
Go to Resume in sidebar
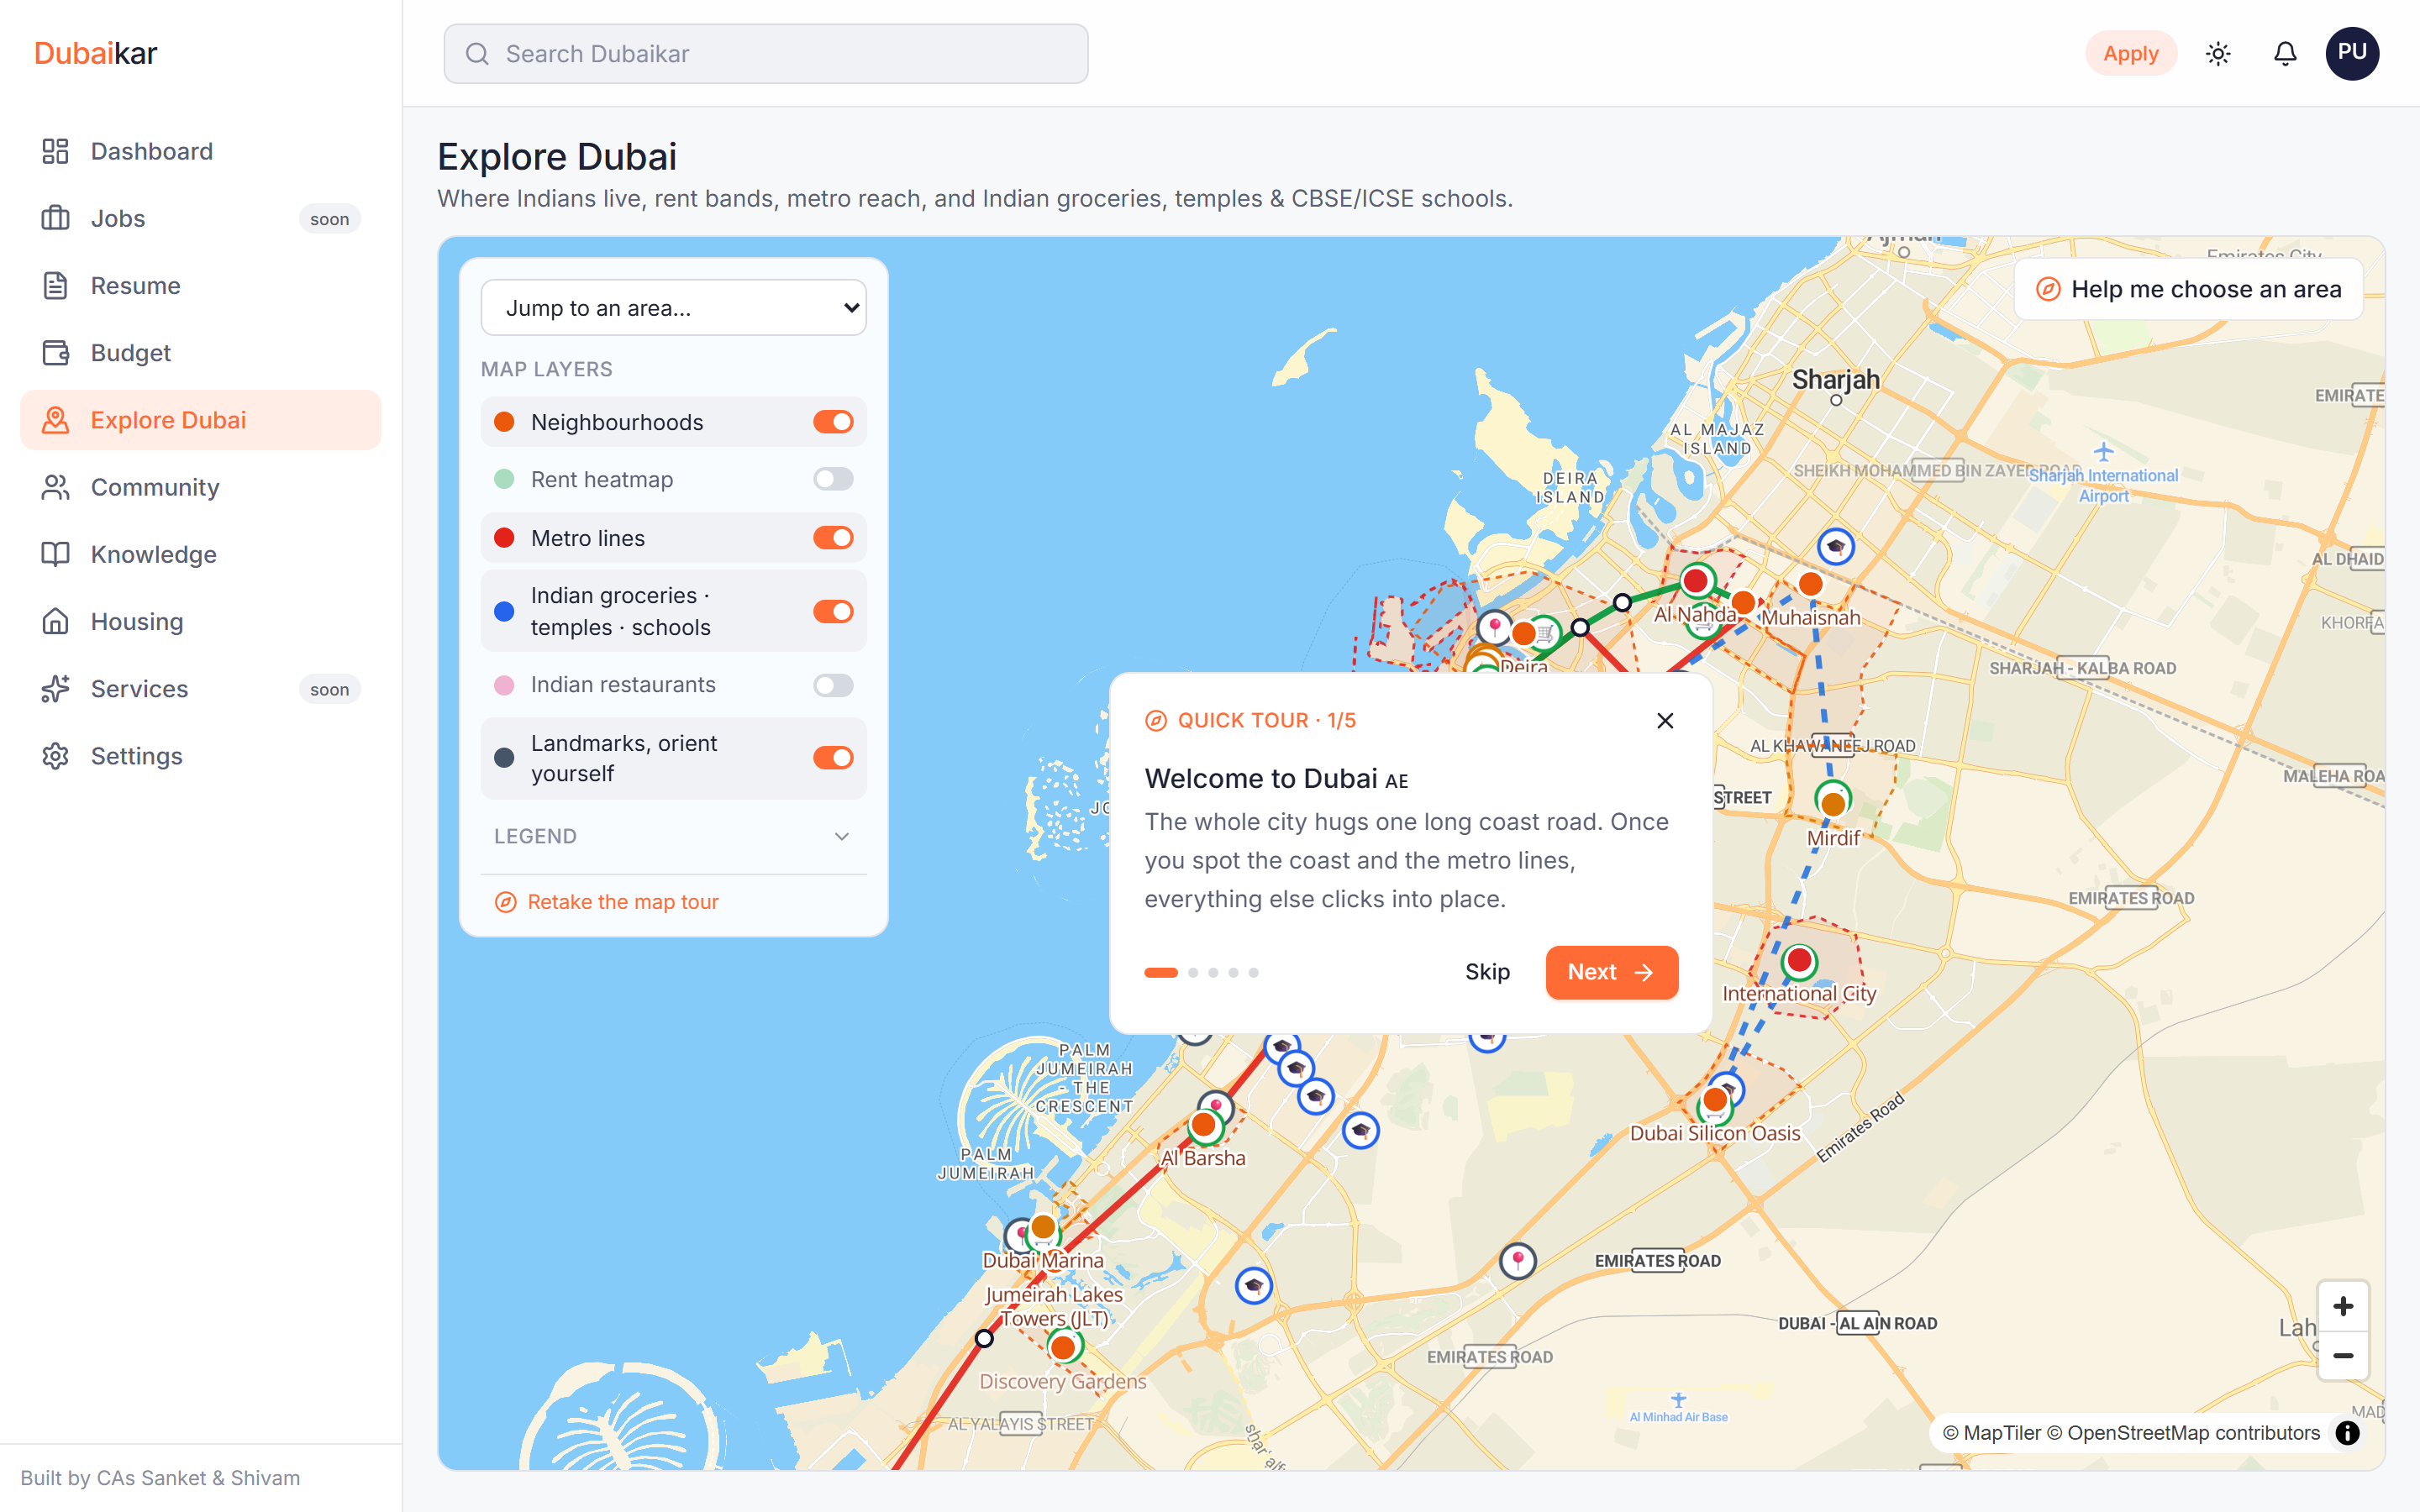tap(200, 285)
